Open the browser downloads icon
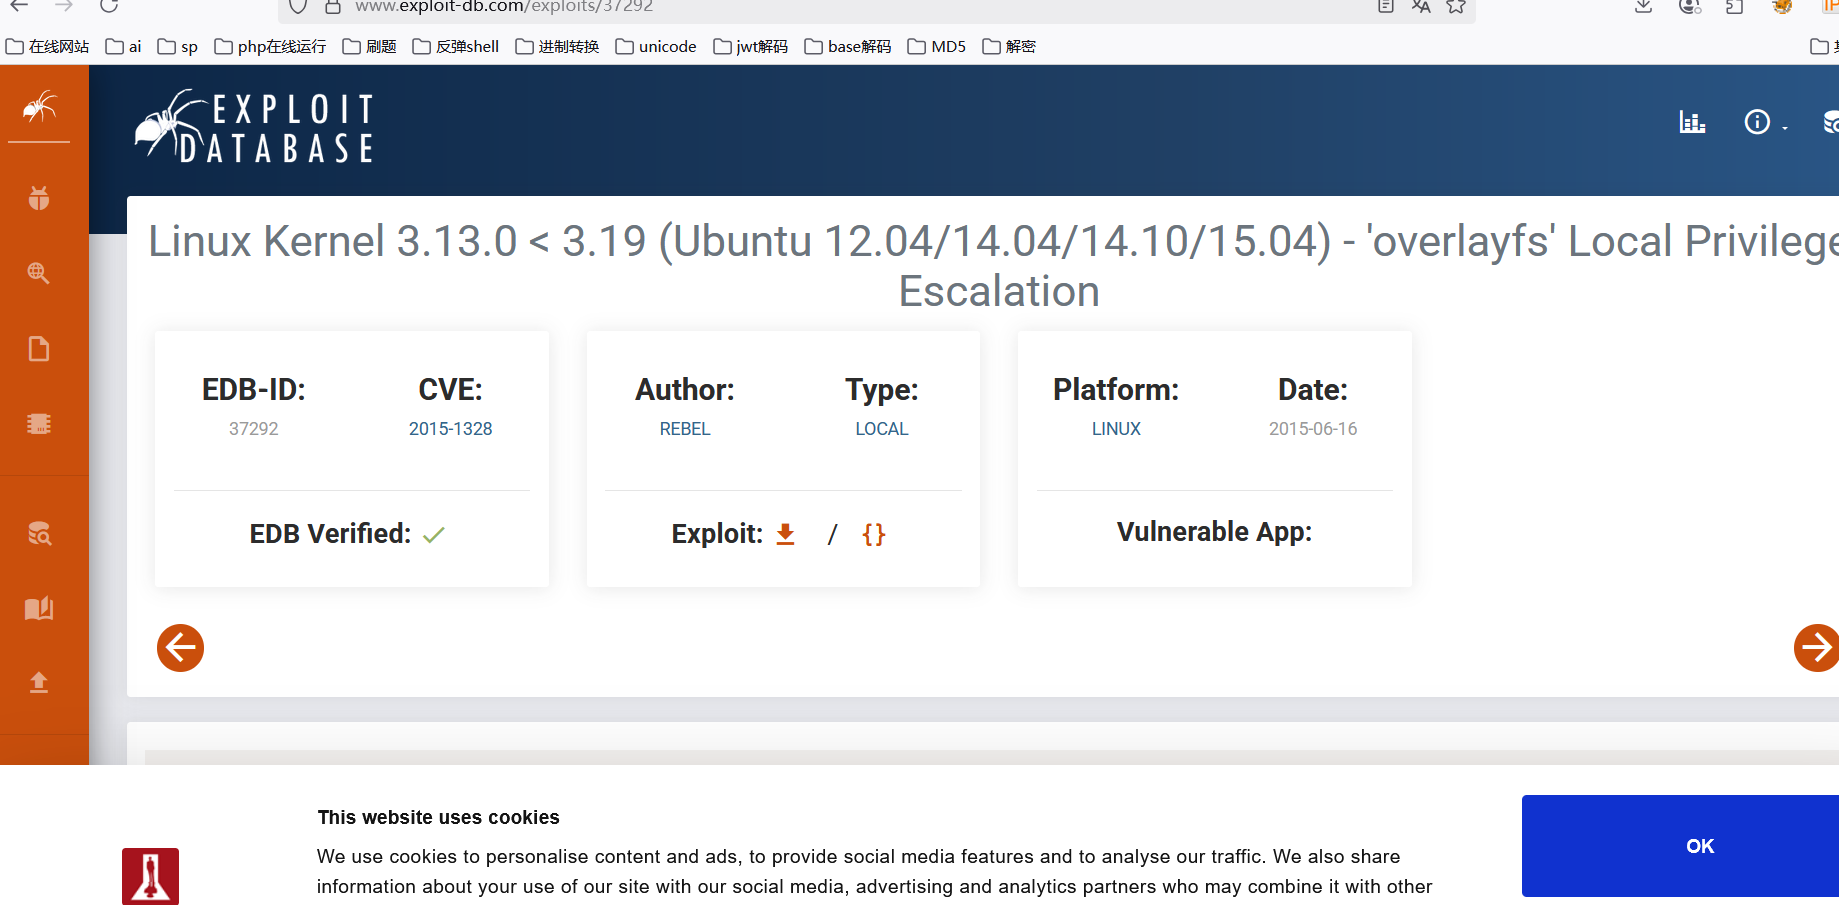1839x905 pixels. click(x=1643, y=6)
